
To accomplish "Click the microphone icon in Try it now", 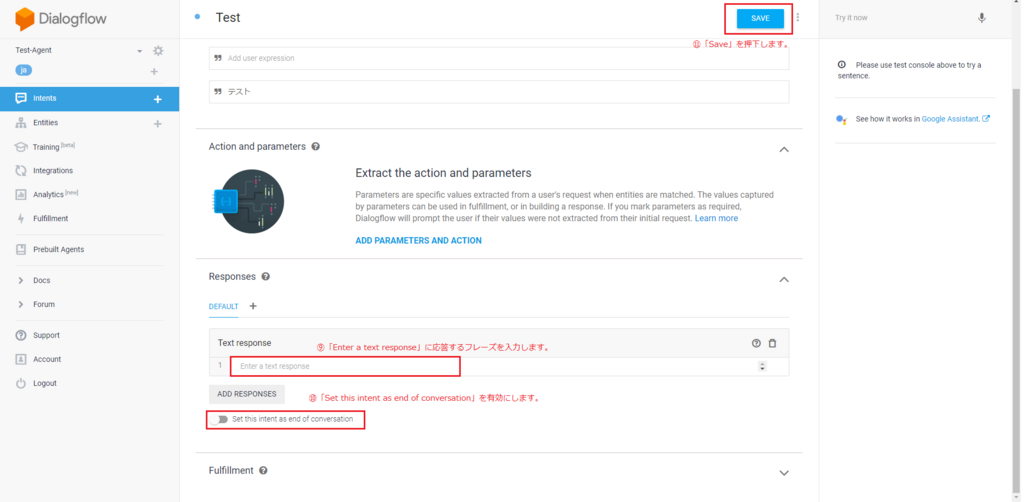I will [982, 18].
